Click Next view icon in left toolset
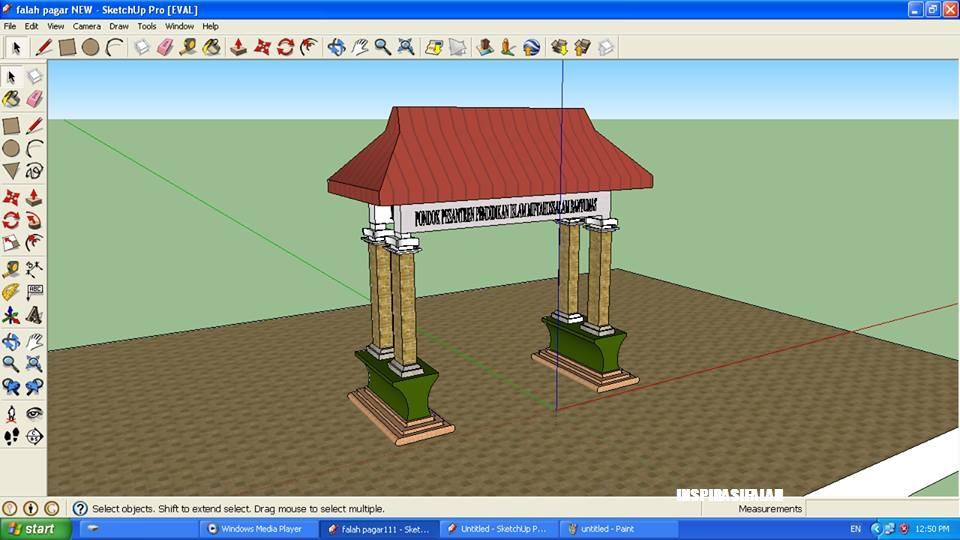Image resolution: width=960 pixels, height=540 pixels. click(34, 386)
